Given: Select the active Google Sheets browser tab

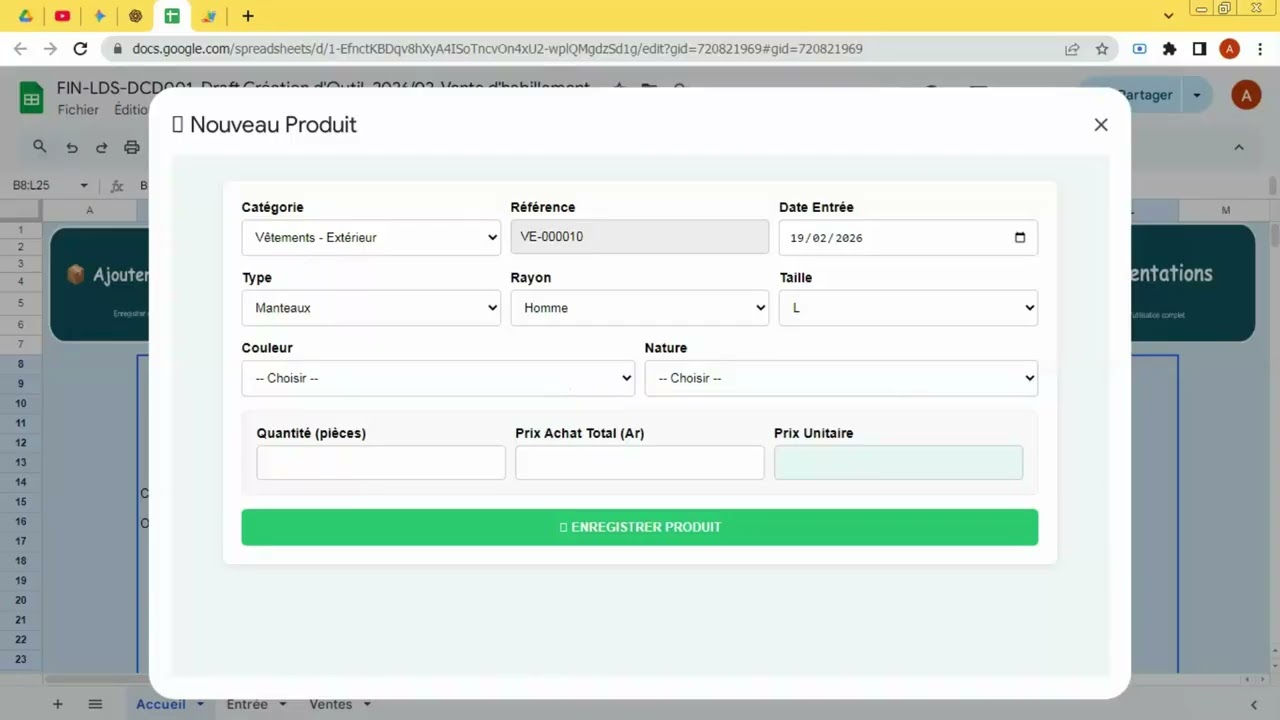Looking at the screenshot, I should [x=172, y=16].
